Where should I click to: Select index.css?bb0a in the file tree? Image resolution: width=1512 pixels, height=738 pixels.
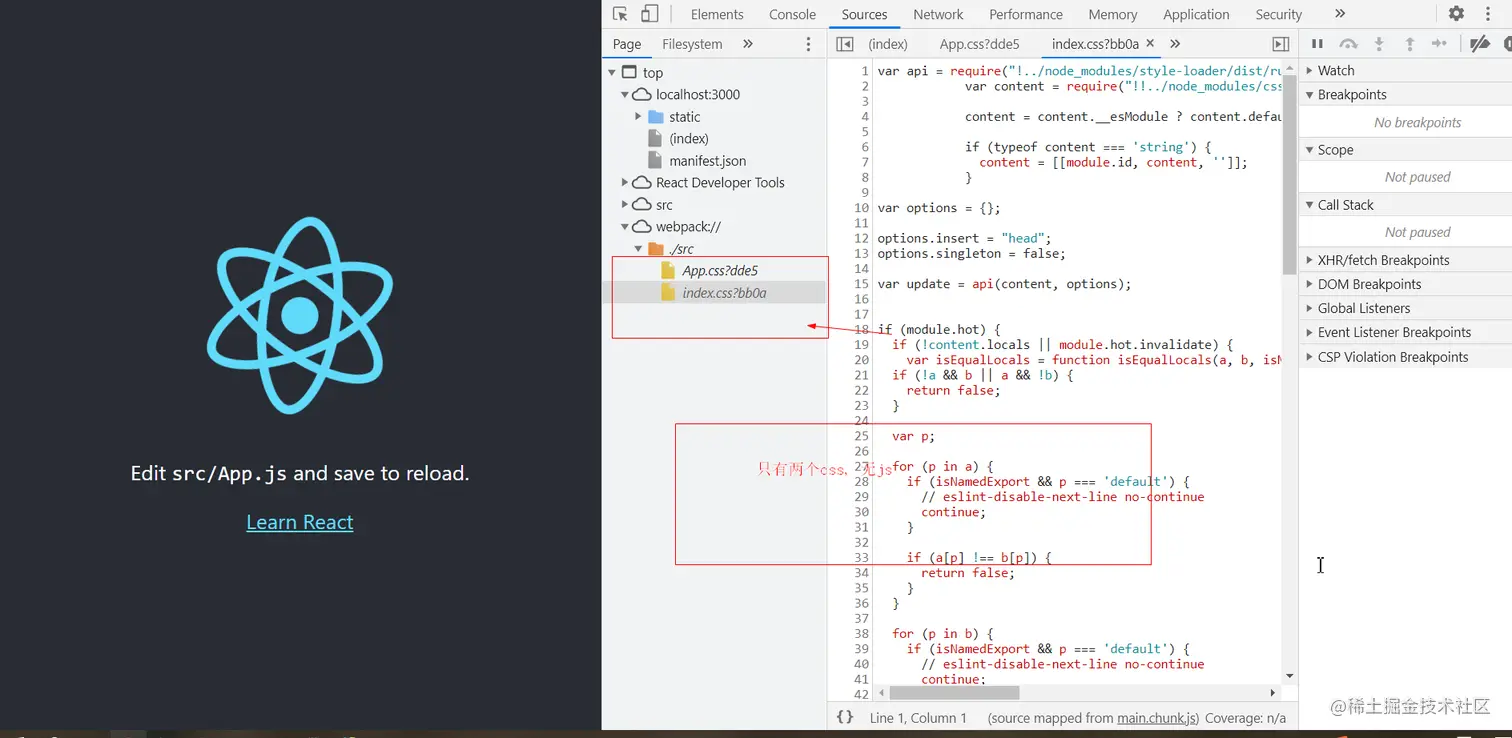click(x=724, y=293)
